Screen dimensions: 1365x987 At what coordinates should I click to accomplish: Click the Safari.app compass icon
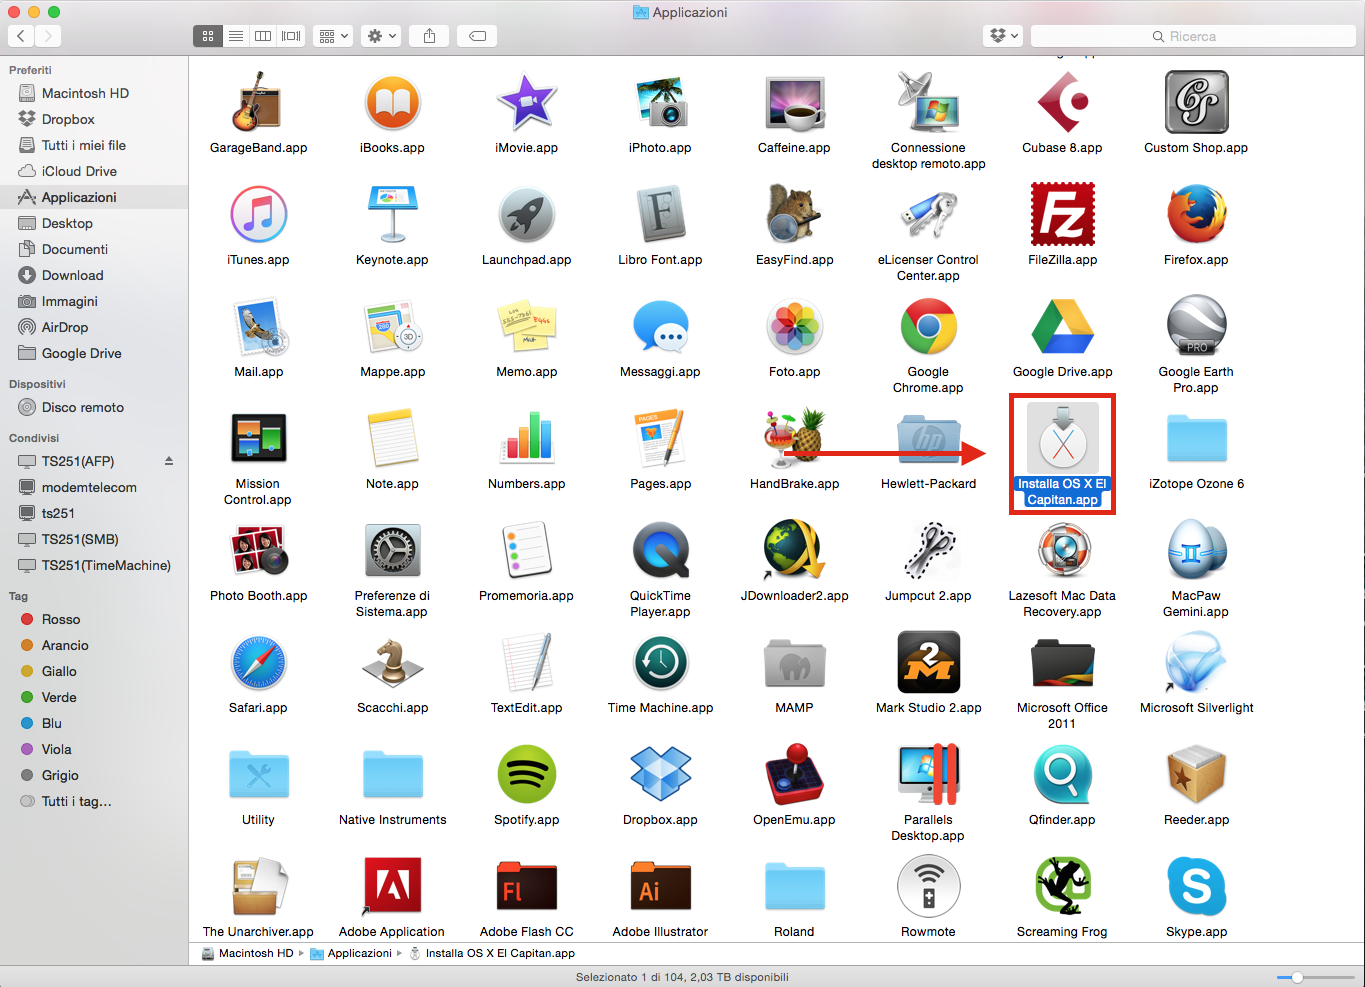click(258, 662)
